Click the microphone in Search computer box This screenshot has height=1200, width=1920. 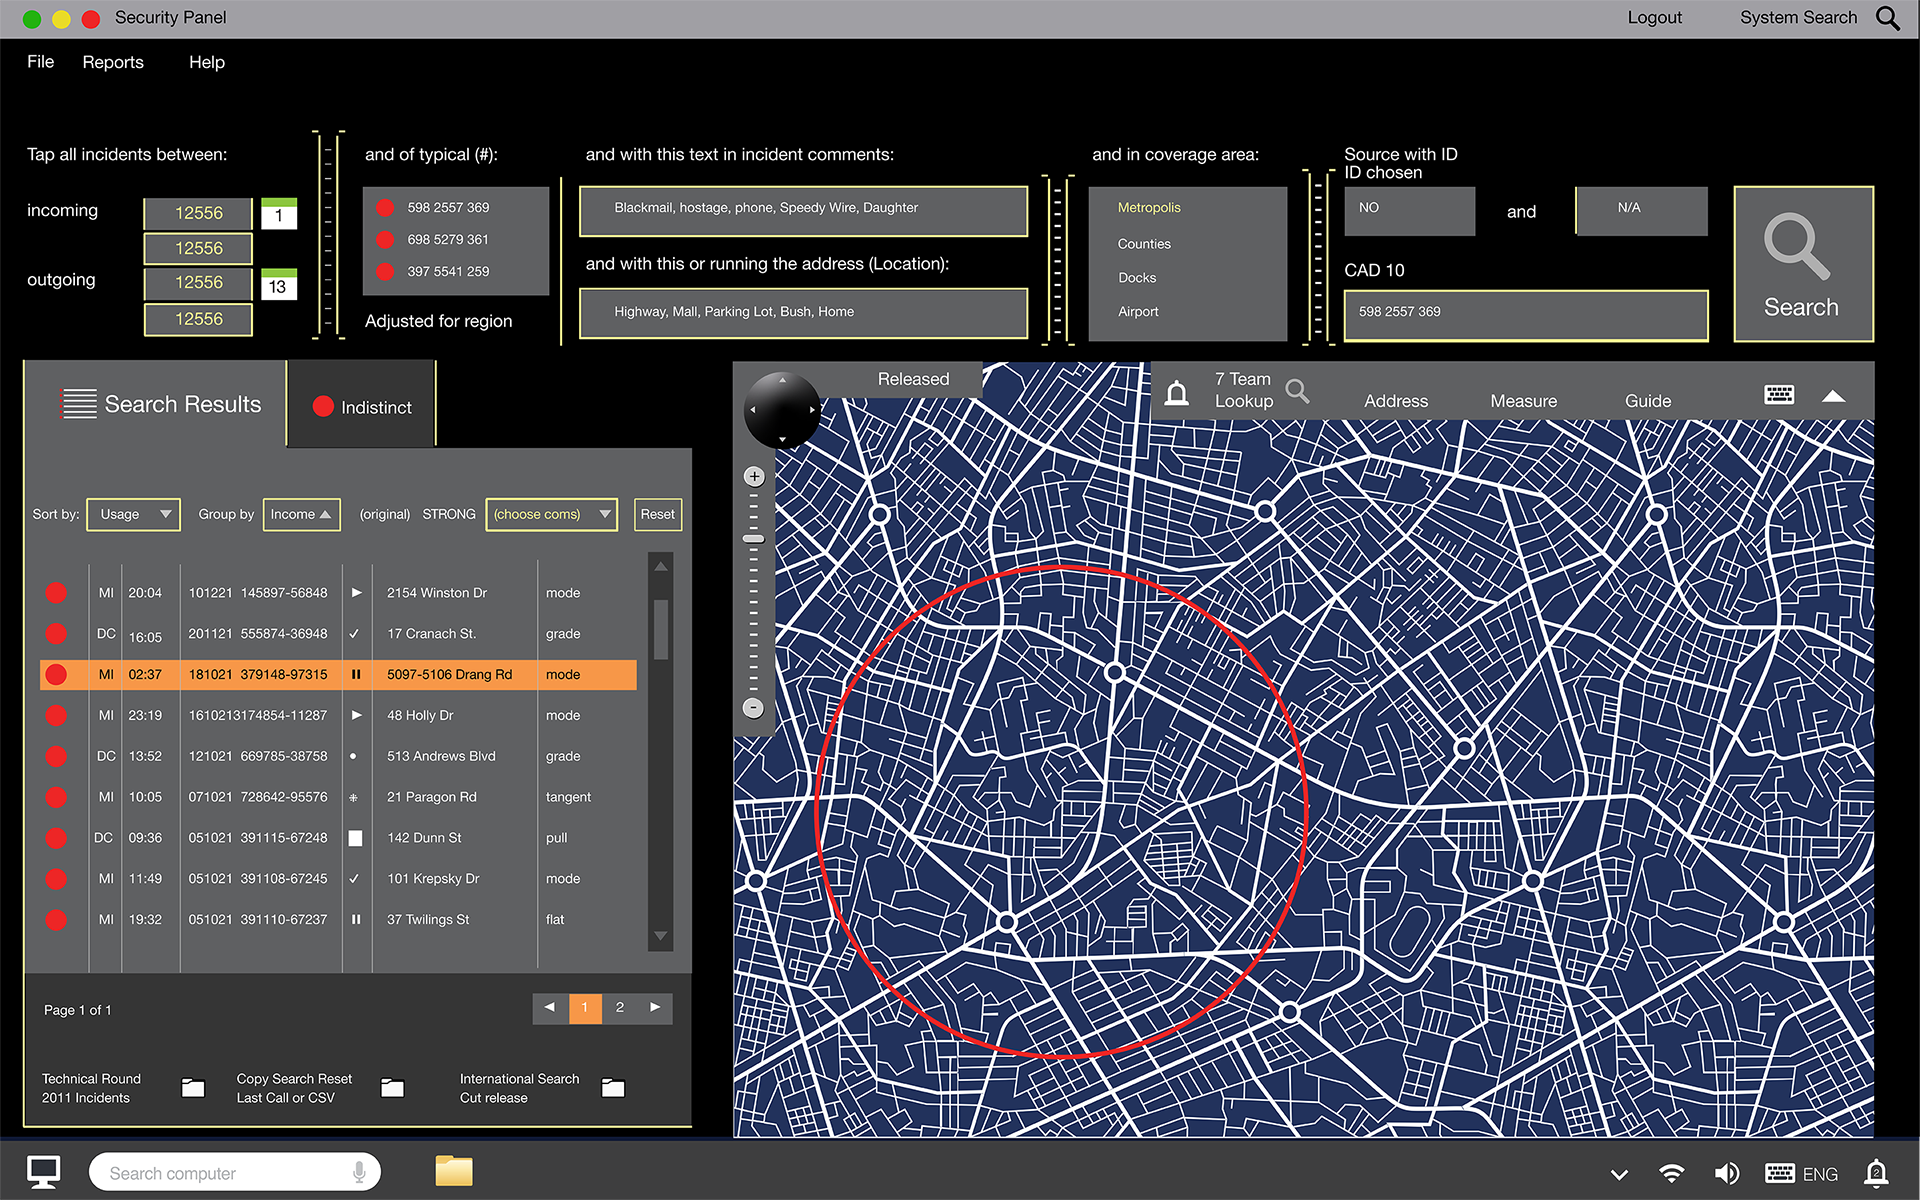(x=359, y=1172)
